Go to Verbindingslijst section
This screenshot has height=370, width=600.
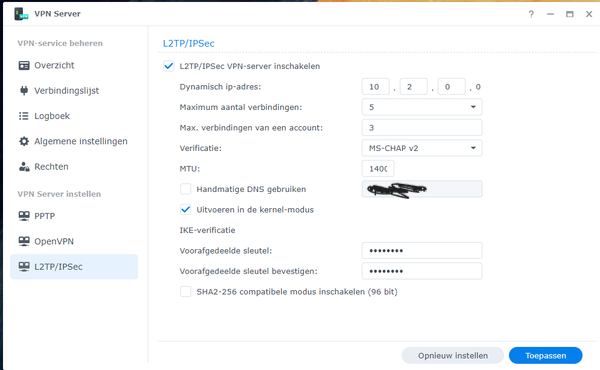(74, 91)
